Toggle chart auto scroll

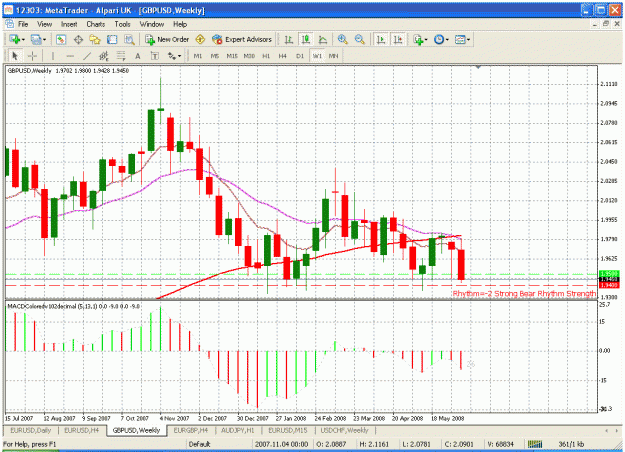click(381, 39)
